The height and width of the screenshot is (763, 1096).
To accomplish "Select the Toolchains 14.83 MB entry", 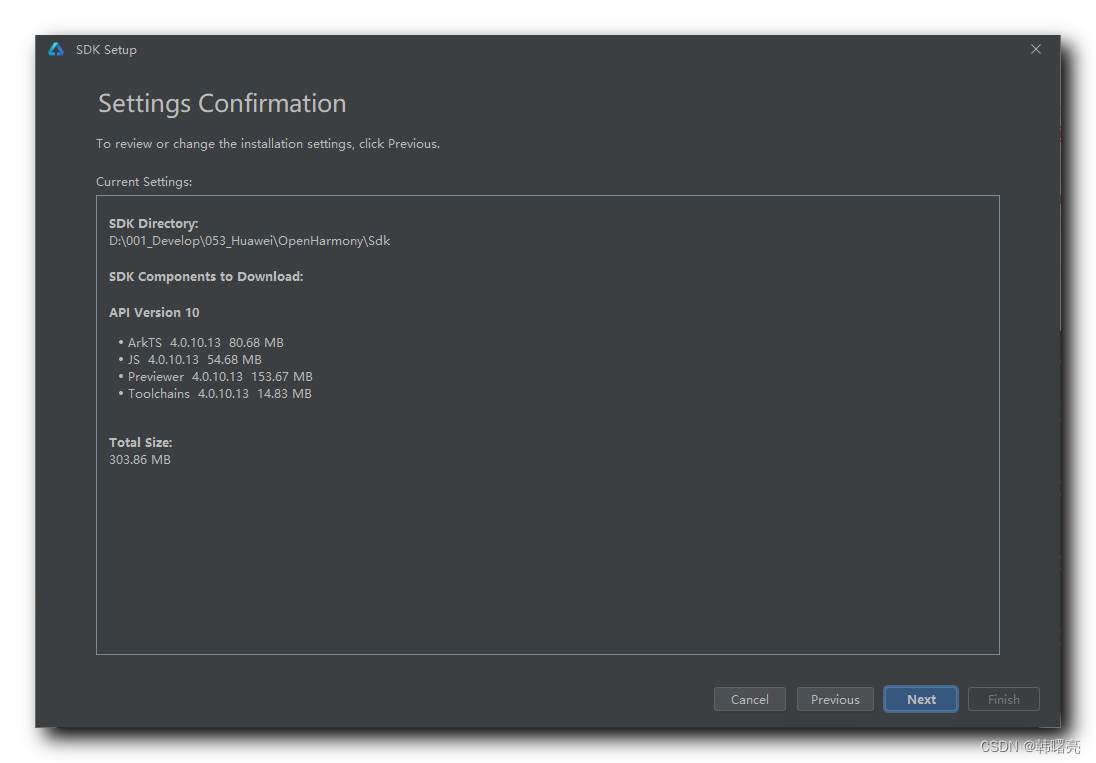I will point(219,394).
